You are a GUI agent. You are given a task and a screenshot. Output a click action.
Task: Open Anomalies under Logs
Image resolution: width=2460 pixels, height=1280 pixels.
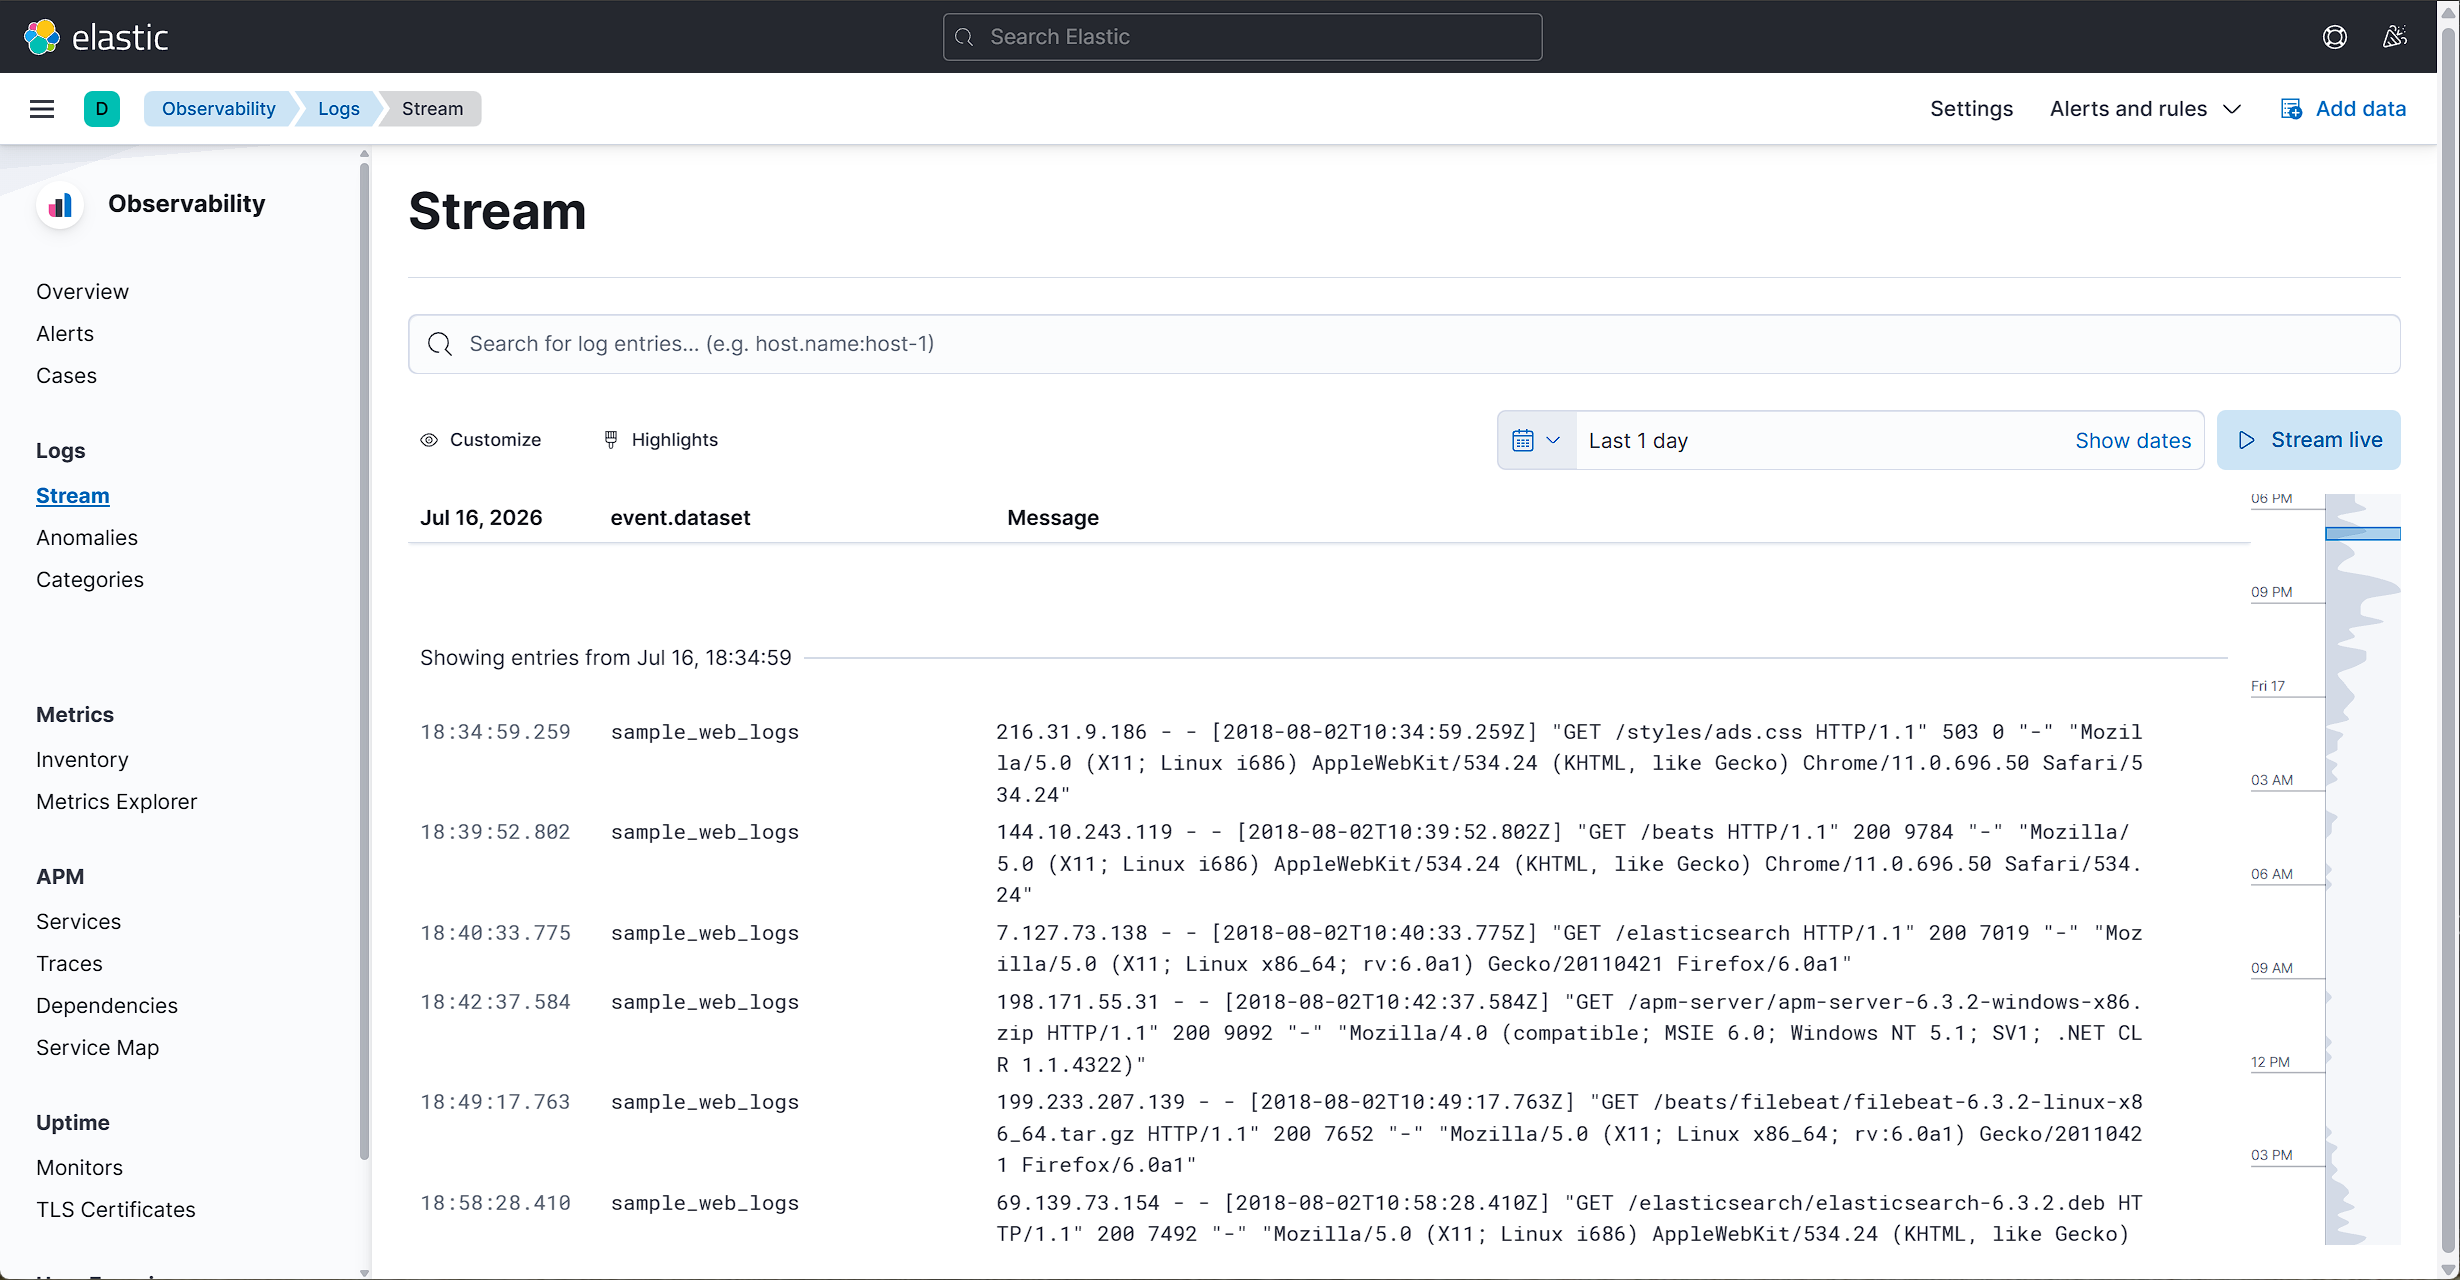(x=87, y=538)
